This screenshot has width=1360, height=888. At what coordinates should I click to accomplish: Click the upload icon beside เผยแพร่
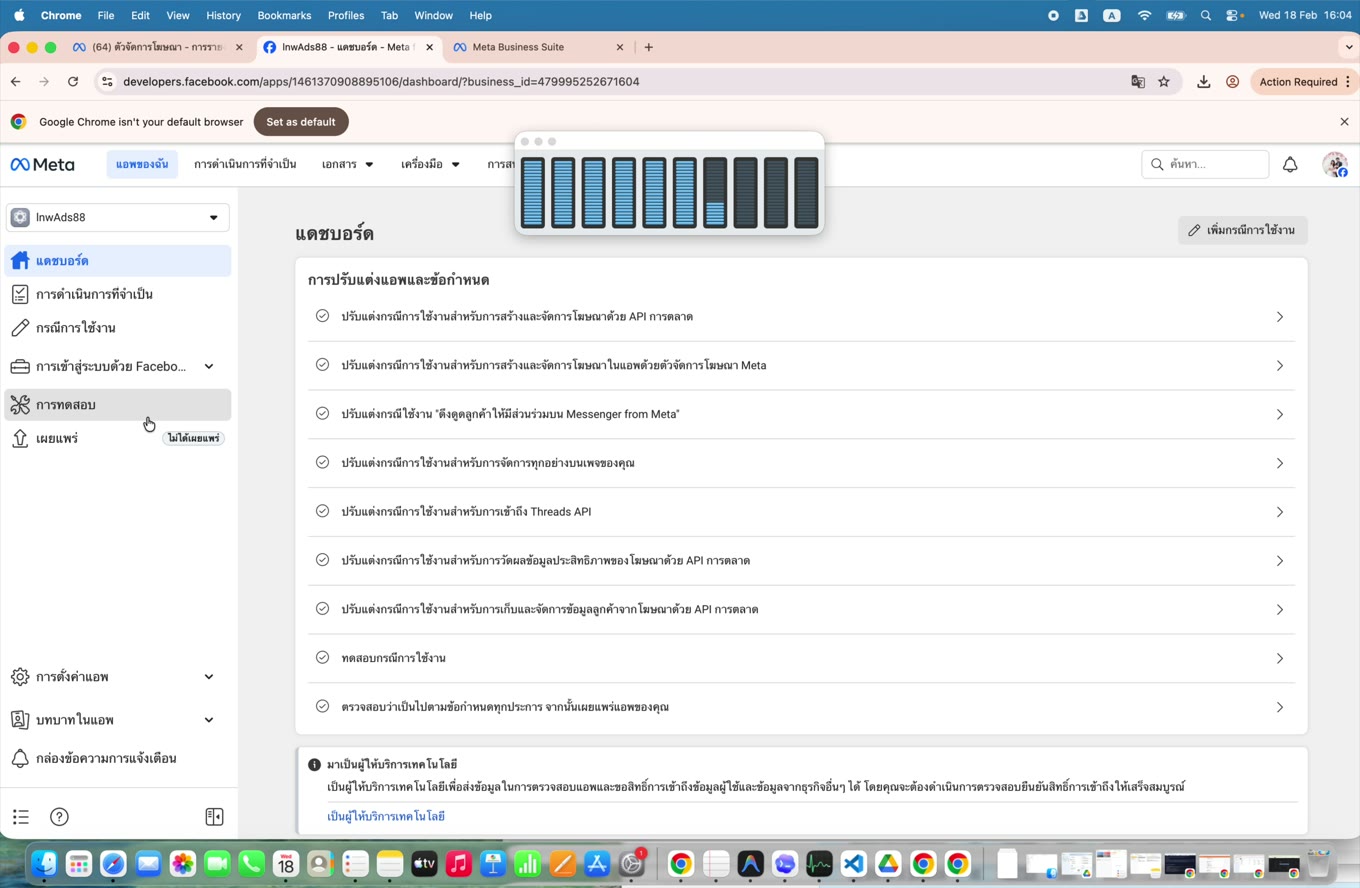click(x=20, y=439)
